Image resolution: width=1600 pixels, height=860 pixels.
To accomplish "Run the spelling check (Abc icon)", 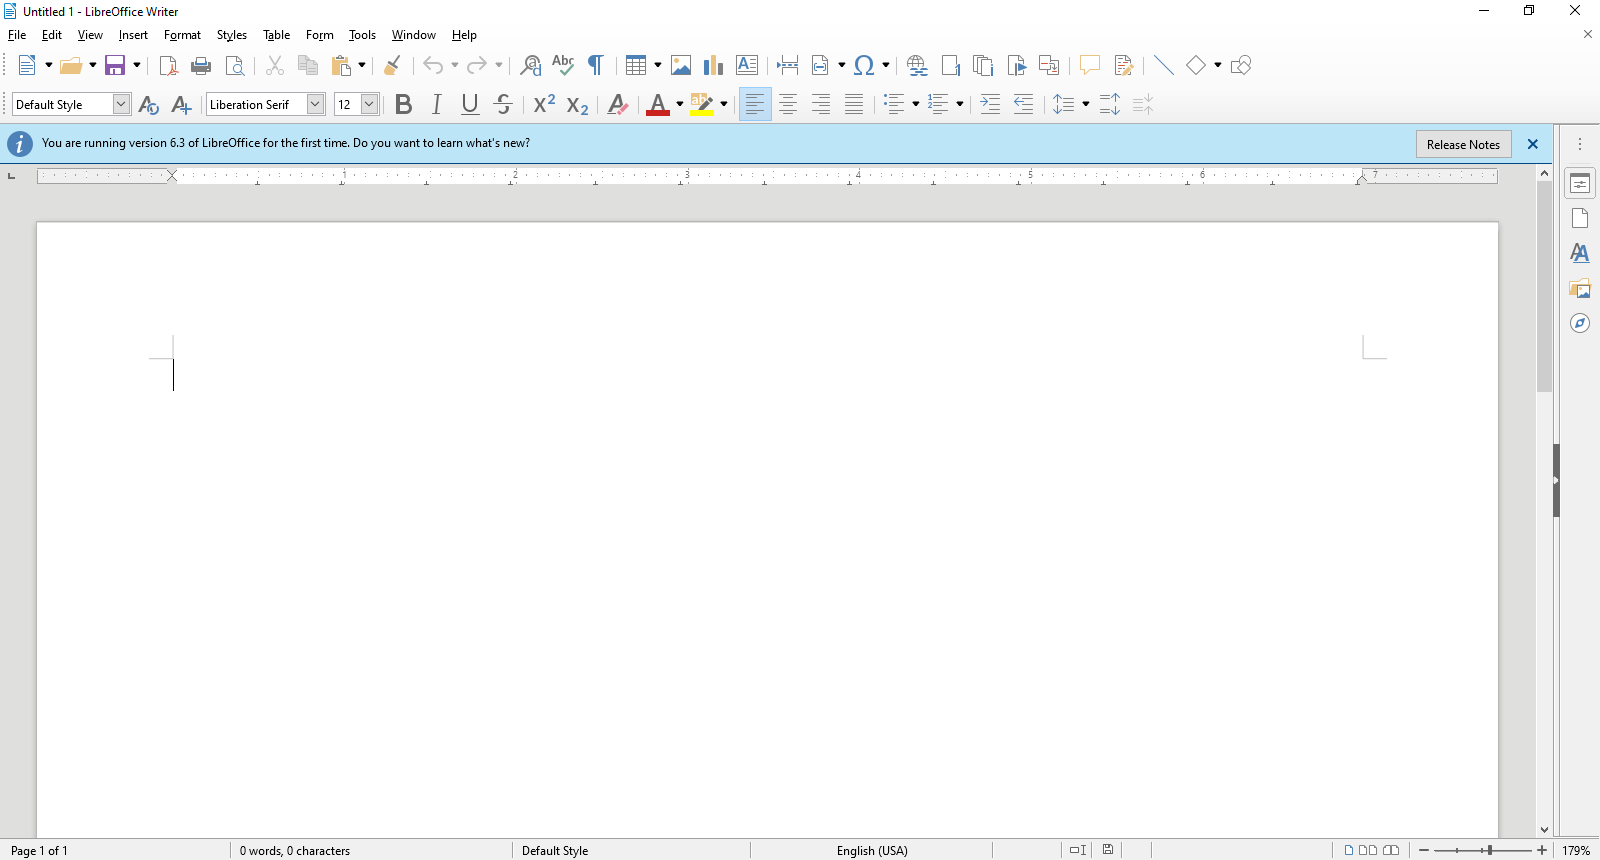I will tap(563, 66).
